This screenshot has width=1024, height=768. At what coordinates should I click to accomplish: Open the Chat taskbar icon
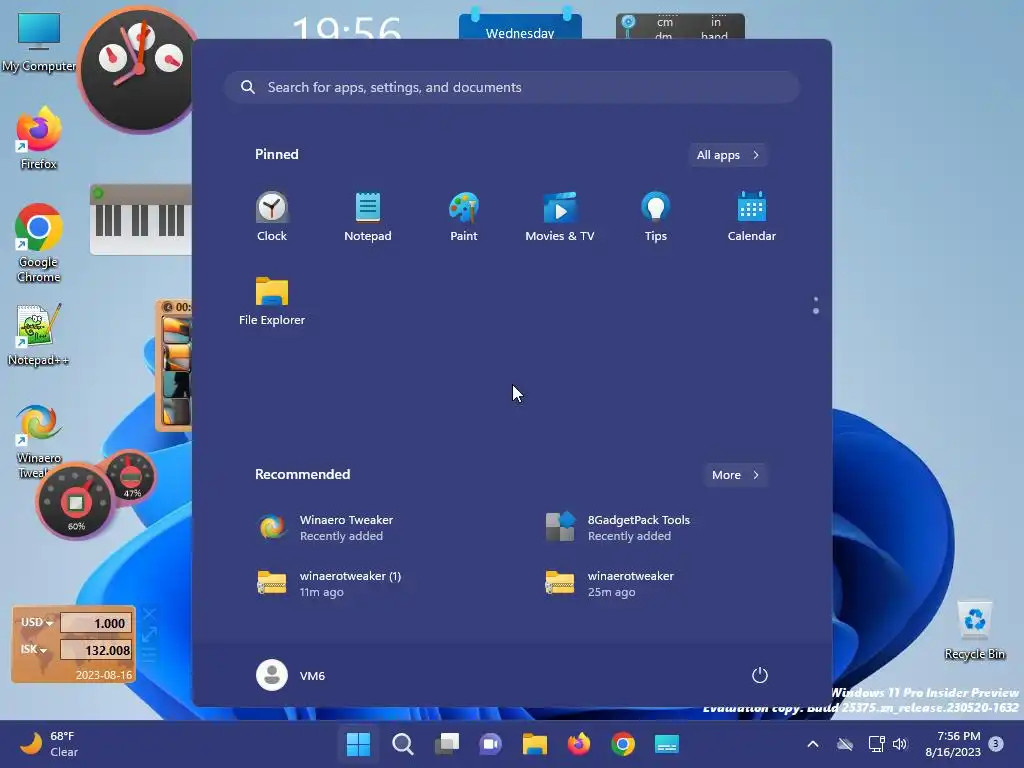pyautogui.click(x=490, y=744)
